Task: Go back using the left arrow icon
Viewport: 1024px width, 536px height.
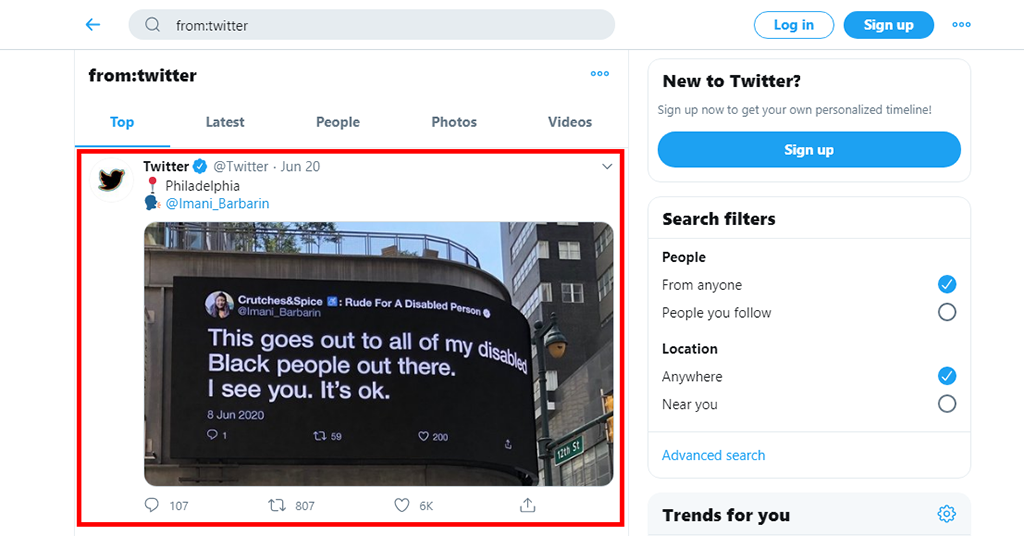Action: 93,25
